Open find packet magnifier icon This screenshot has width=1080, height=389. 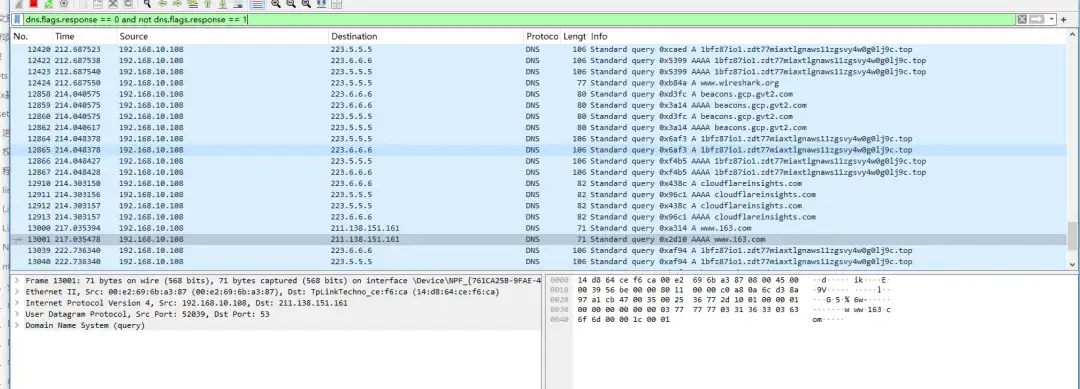tap(148, 4)
